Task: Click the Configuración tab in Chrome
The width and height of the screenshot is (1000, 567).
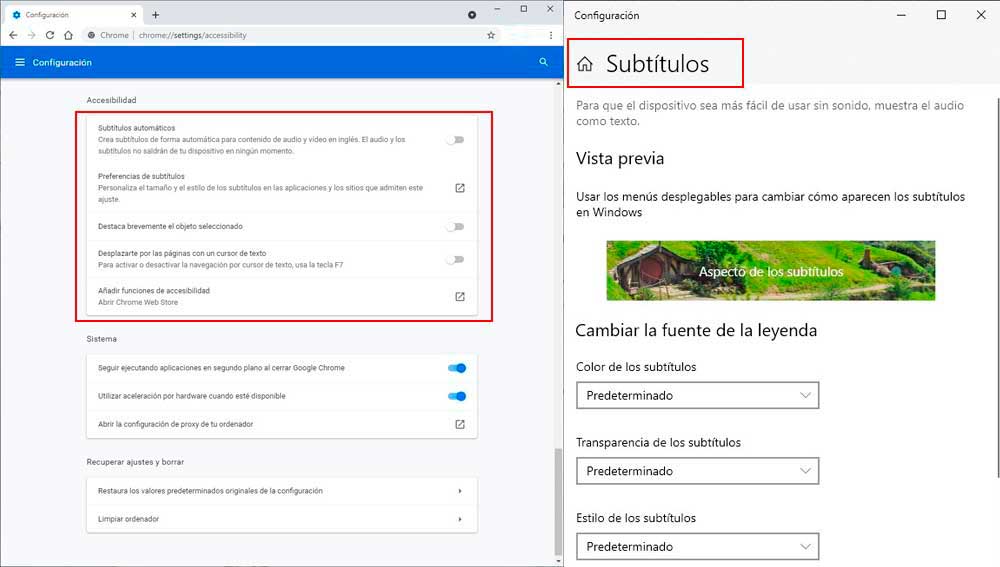Action: click(x=75, y=15)
